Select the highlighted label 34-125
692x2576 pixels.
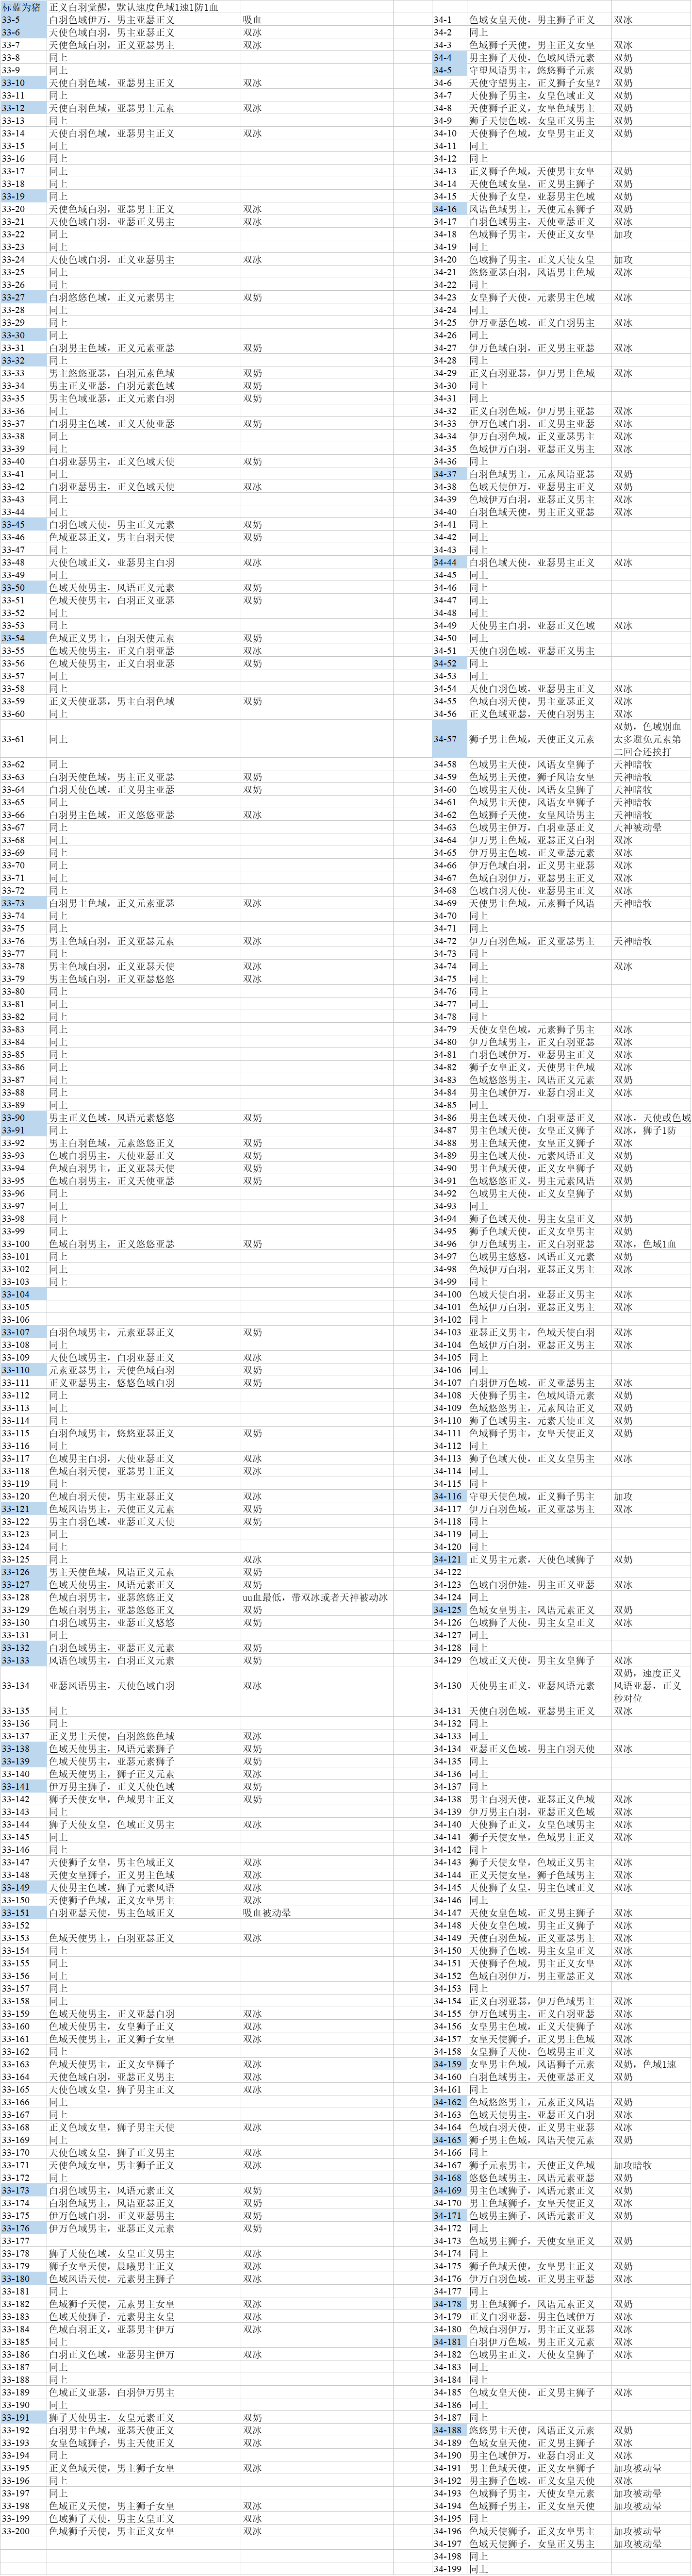(449, 1610)
